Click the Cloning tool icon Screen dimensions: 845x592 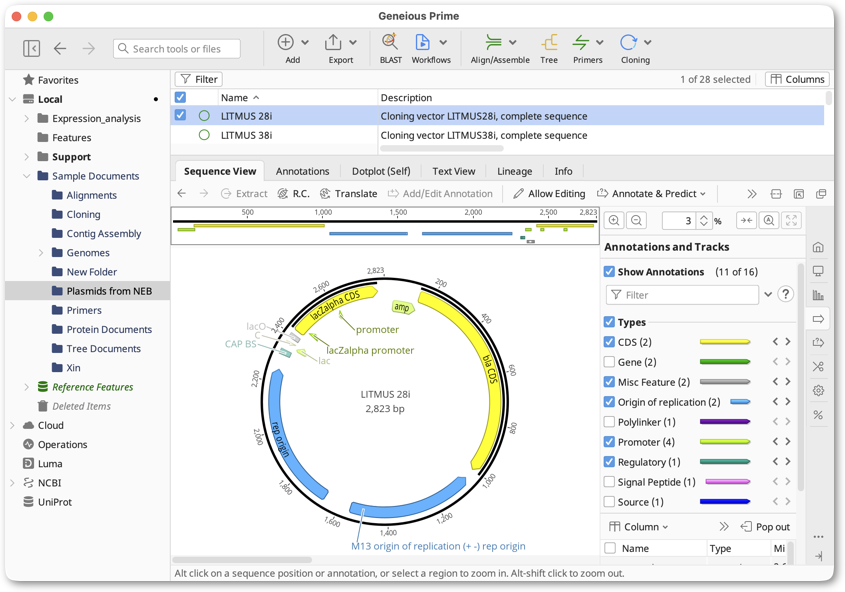click(628, 42)
